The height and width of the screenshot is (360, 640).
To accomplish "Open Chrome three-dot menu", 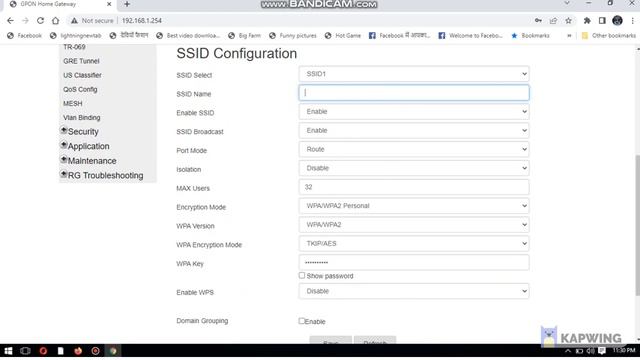I will [x=632, y=20].
